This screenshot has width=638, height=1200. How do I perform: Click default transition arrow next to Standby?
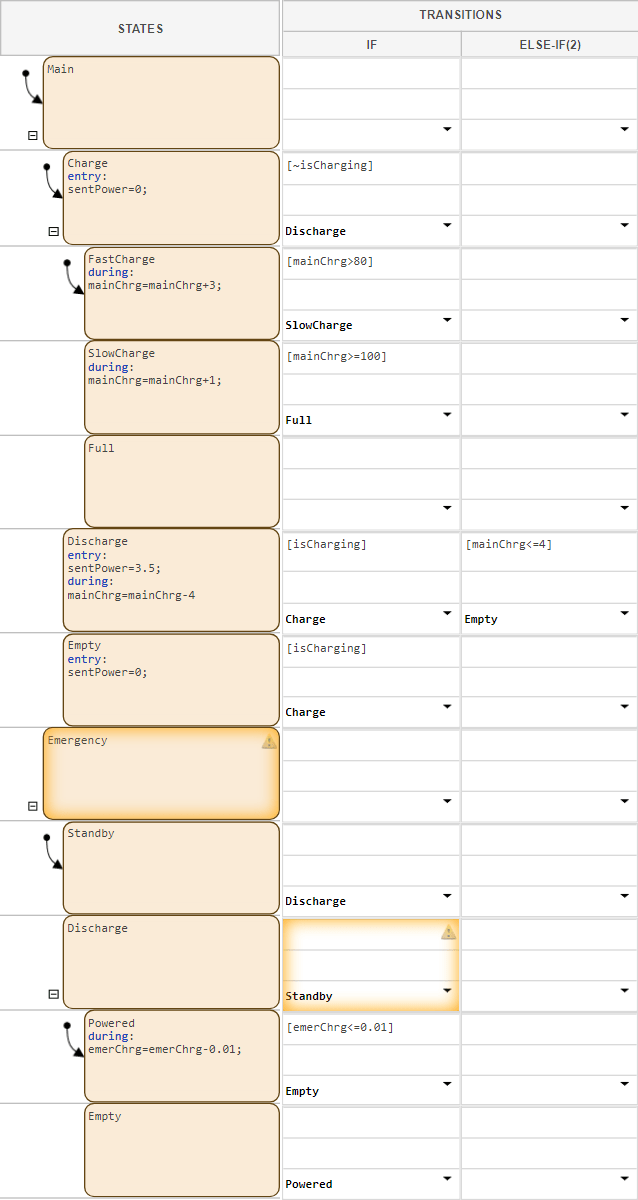pyautogui.click(x=53, y=851)
